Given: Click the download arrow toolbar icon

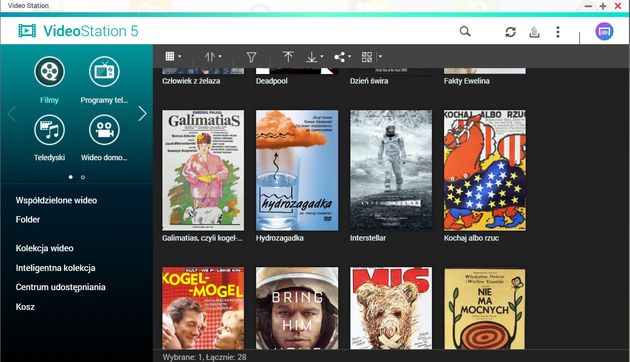Looking at the screenshot, I should tap(311, 57).
